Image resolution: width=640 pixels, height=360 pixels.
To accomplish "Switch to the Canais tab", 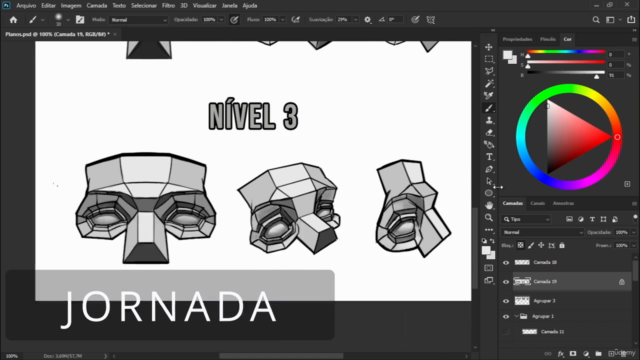I will (537, 203).
